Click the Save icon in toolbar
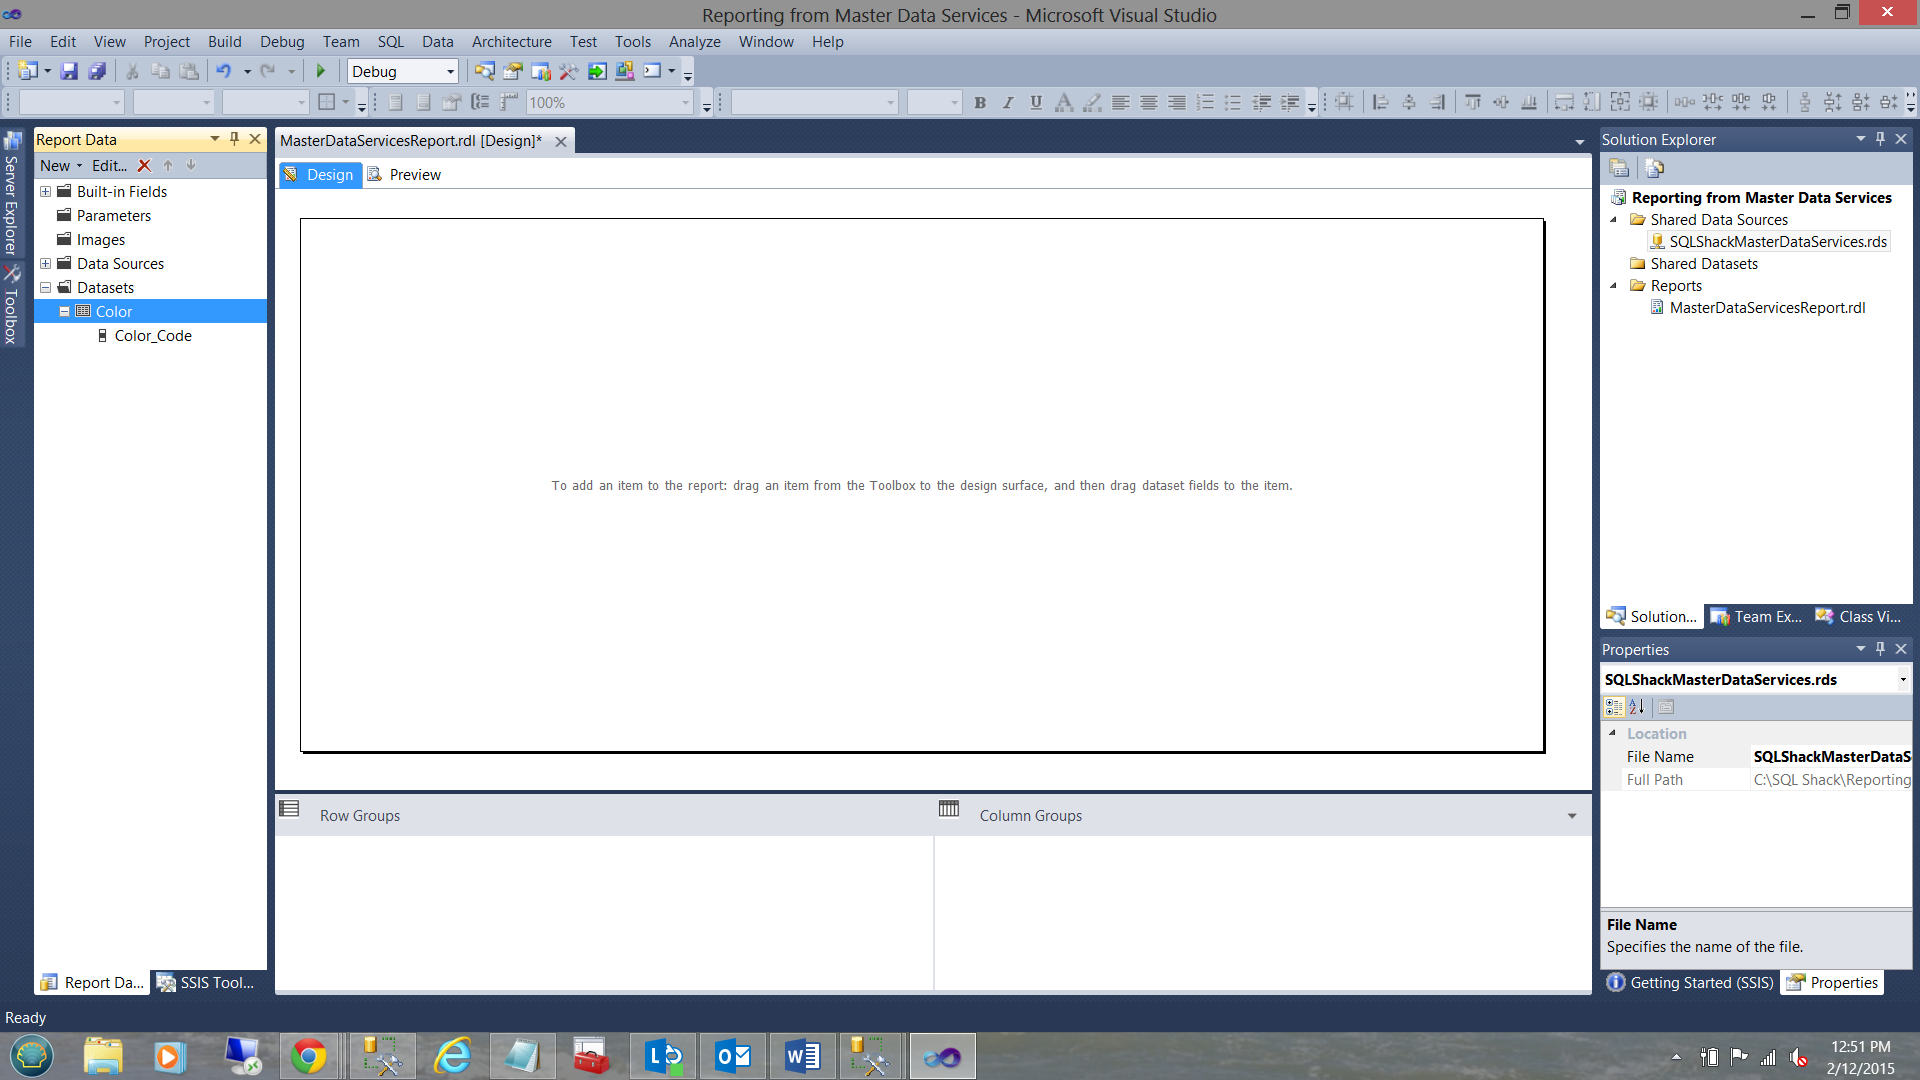Screen dimensions: 1920x1080 coord(69,71)
